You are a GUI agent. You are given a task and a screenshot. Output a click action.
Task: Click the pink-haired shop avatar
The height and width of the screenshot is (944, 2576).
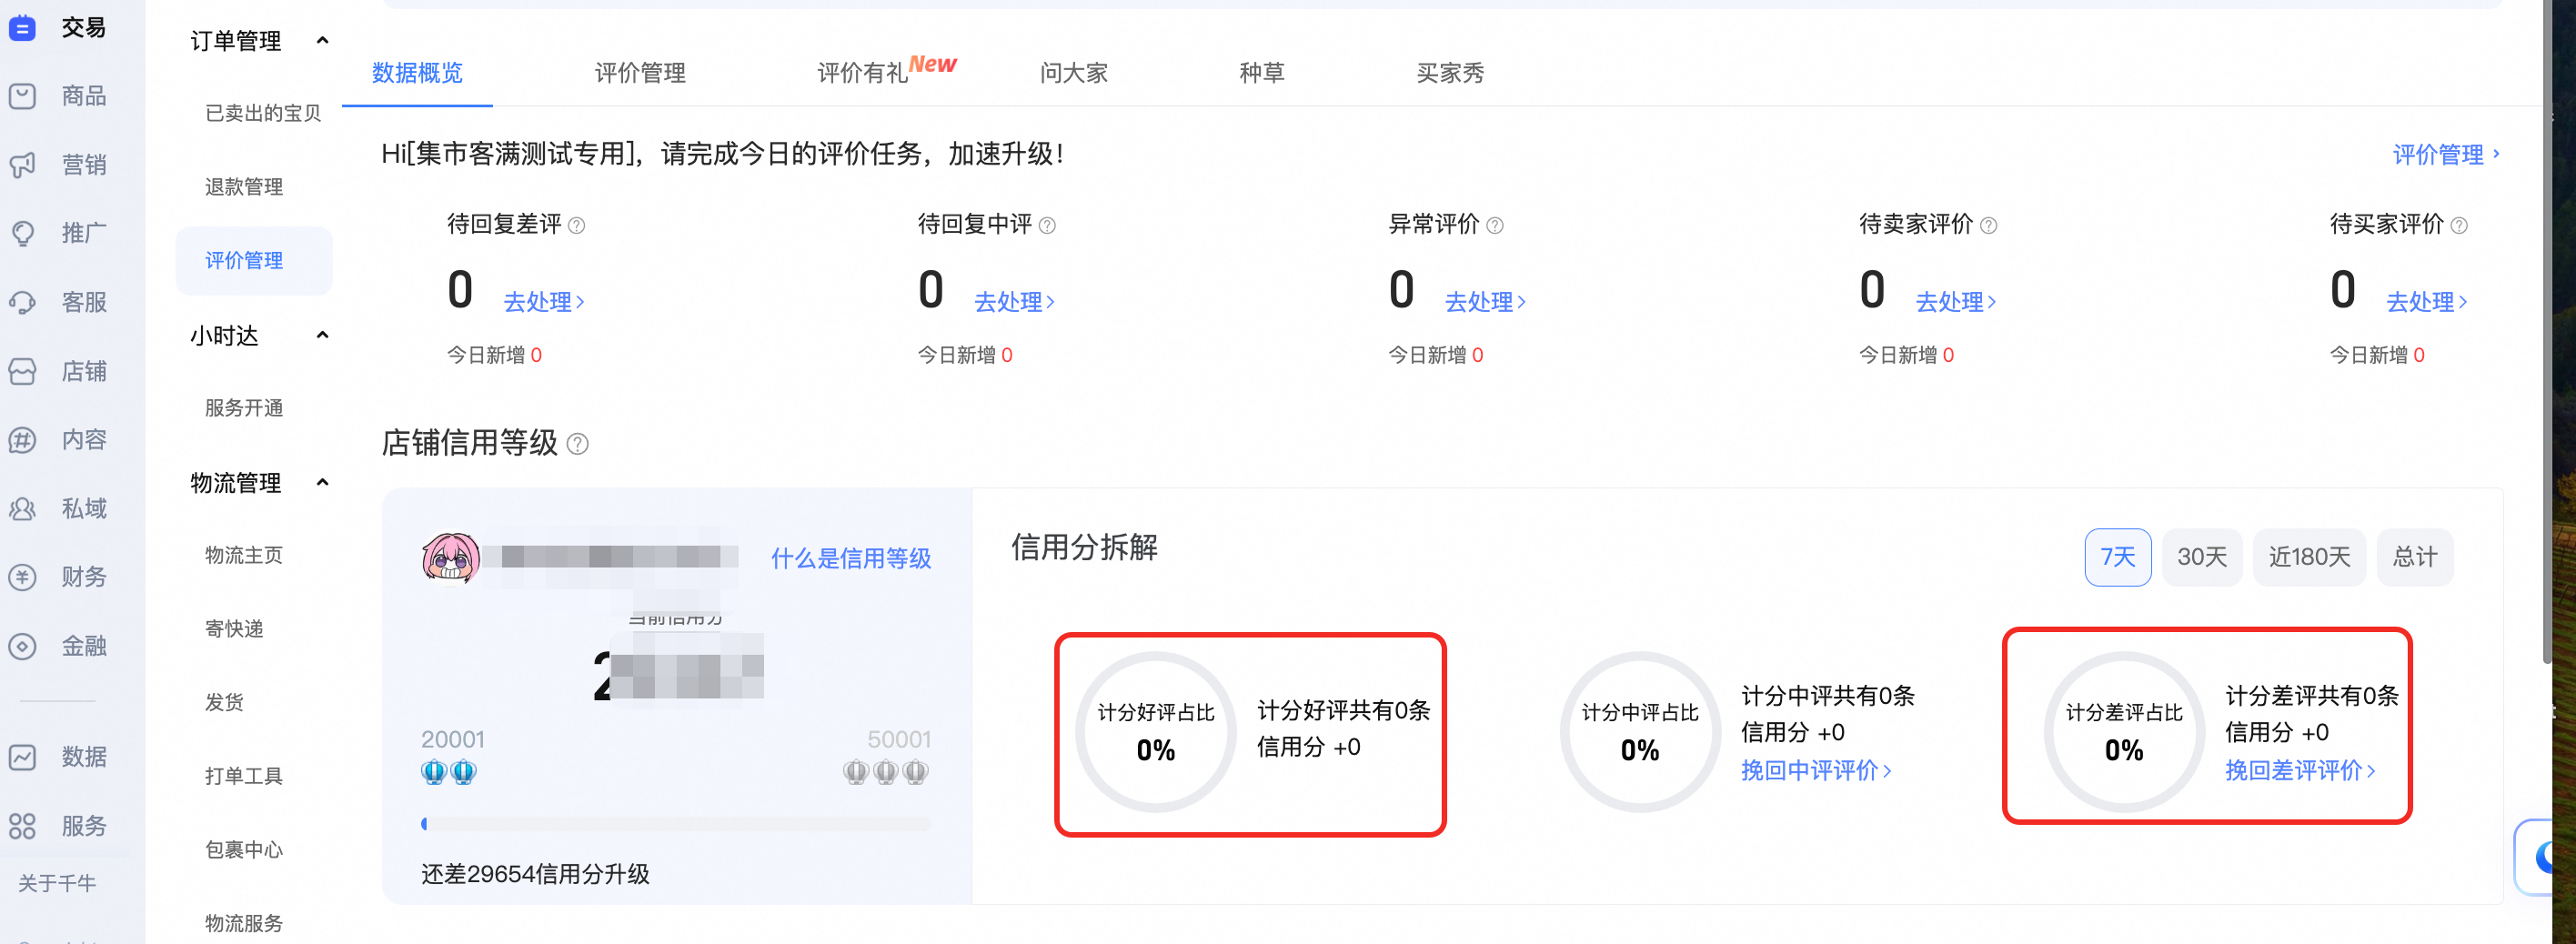tap(451, 557)
